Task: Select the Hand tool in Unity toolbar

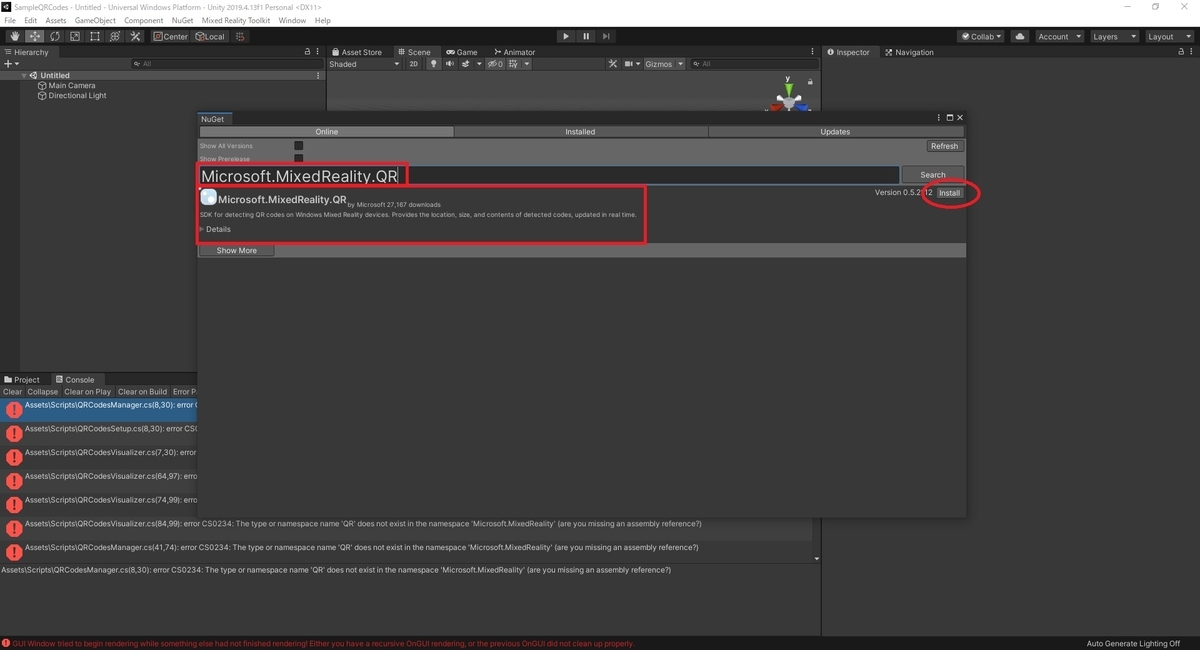Action: click(x=15, y=36)
